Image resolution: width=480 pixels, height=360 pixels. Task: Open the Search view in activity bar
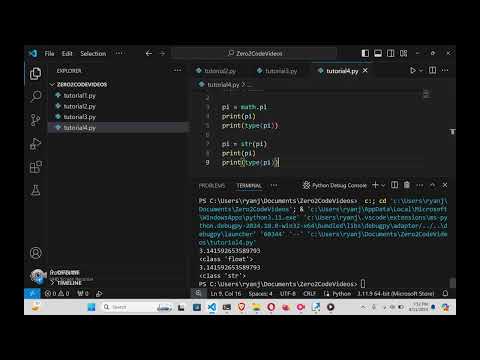(x=35, y=97)
